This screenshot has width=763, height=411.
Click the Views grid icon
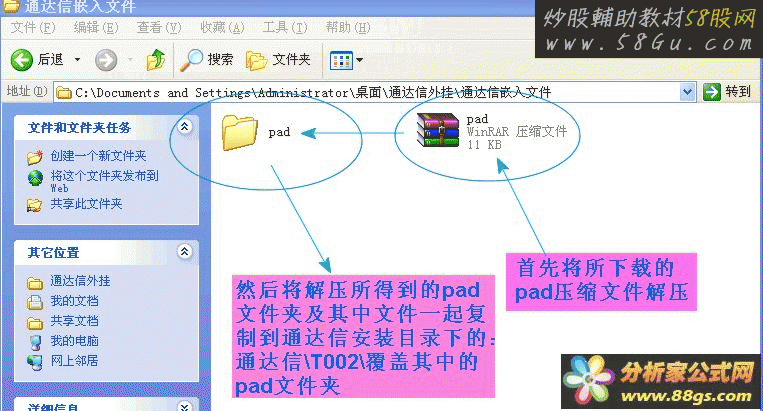(x=341, y=60)
